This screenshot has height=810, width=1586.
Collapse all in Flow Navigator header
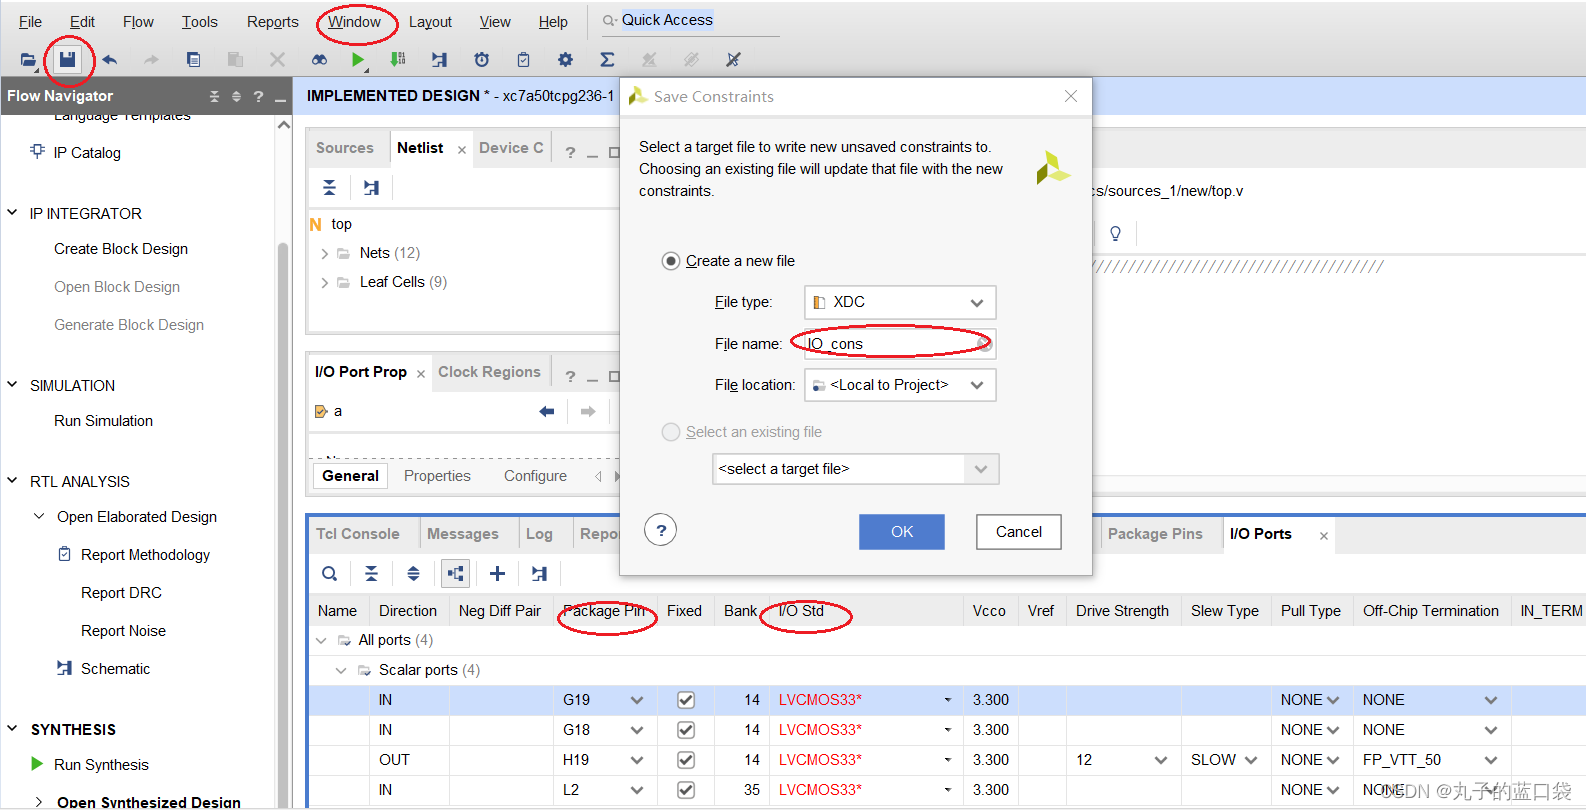(x=214, y=97)
